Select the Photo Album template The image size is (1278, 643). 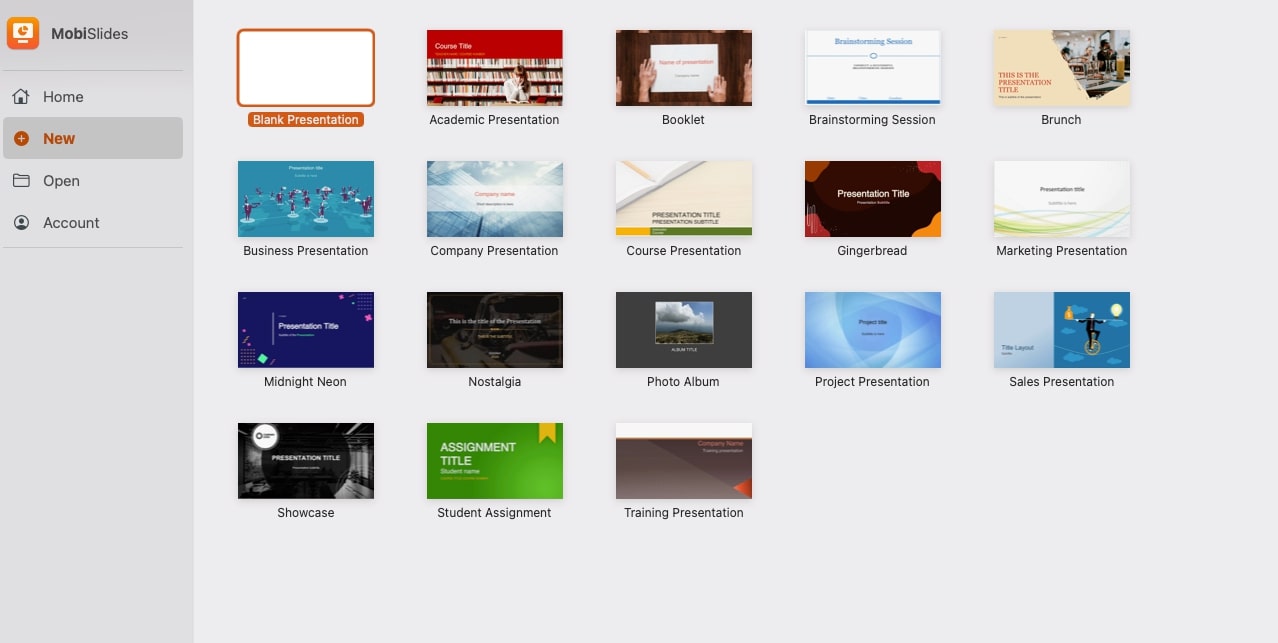click(x=683, y=330)
